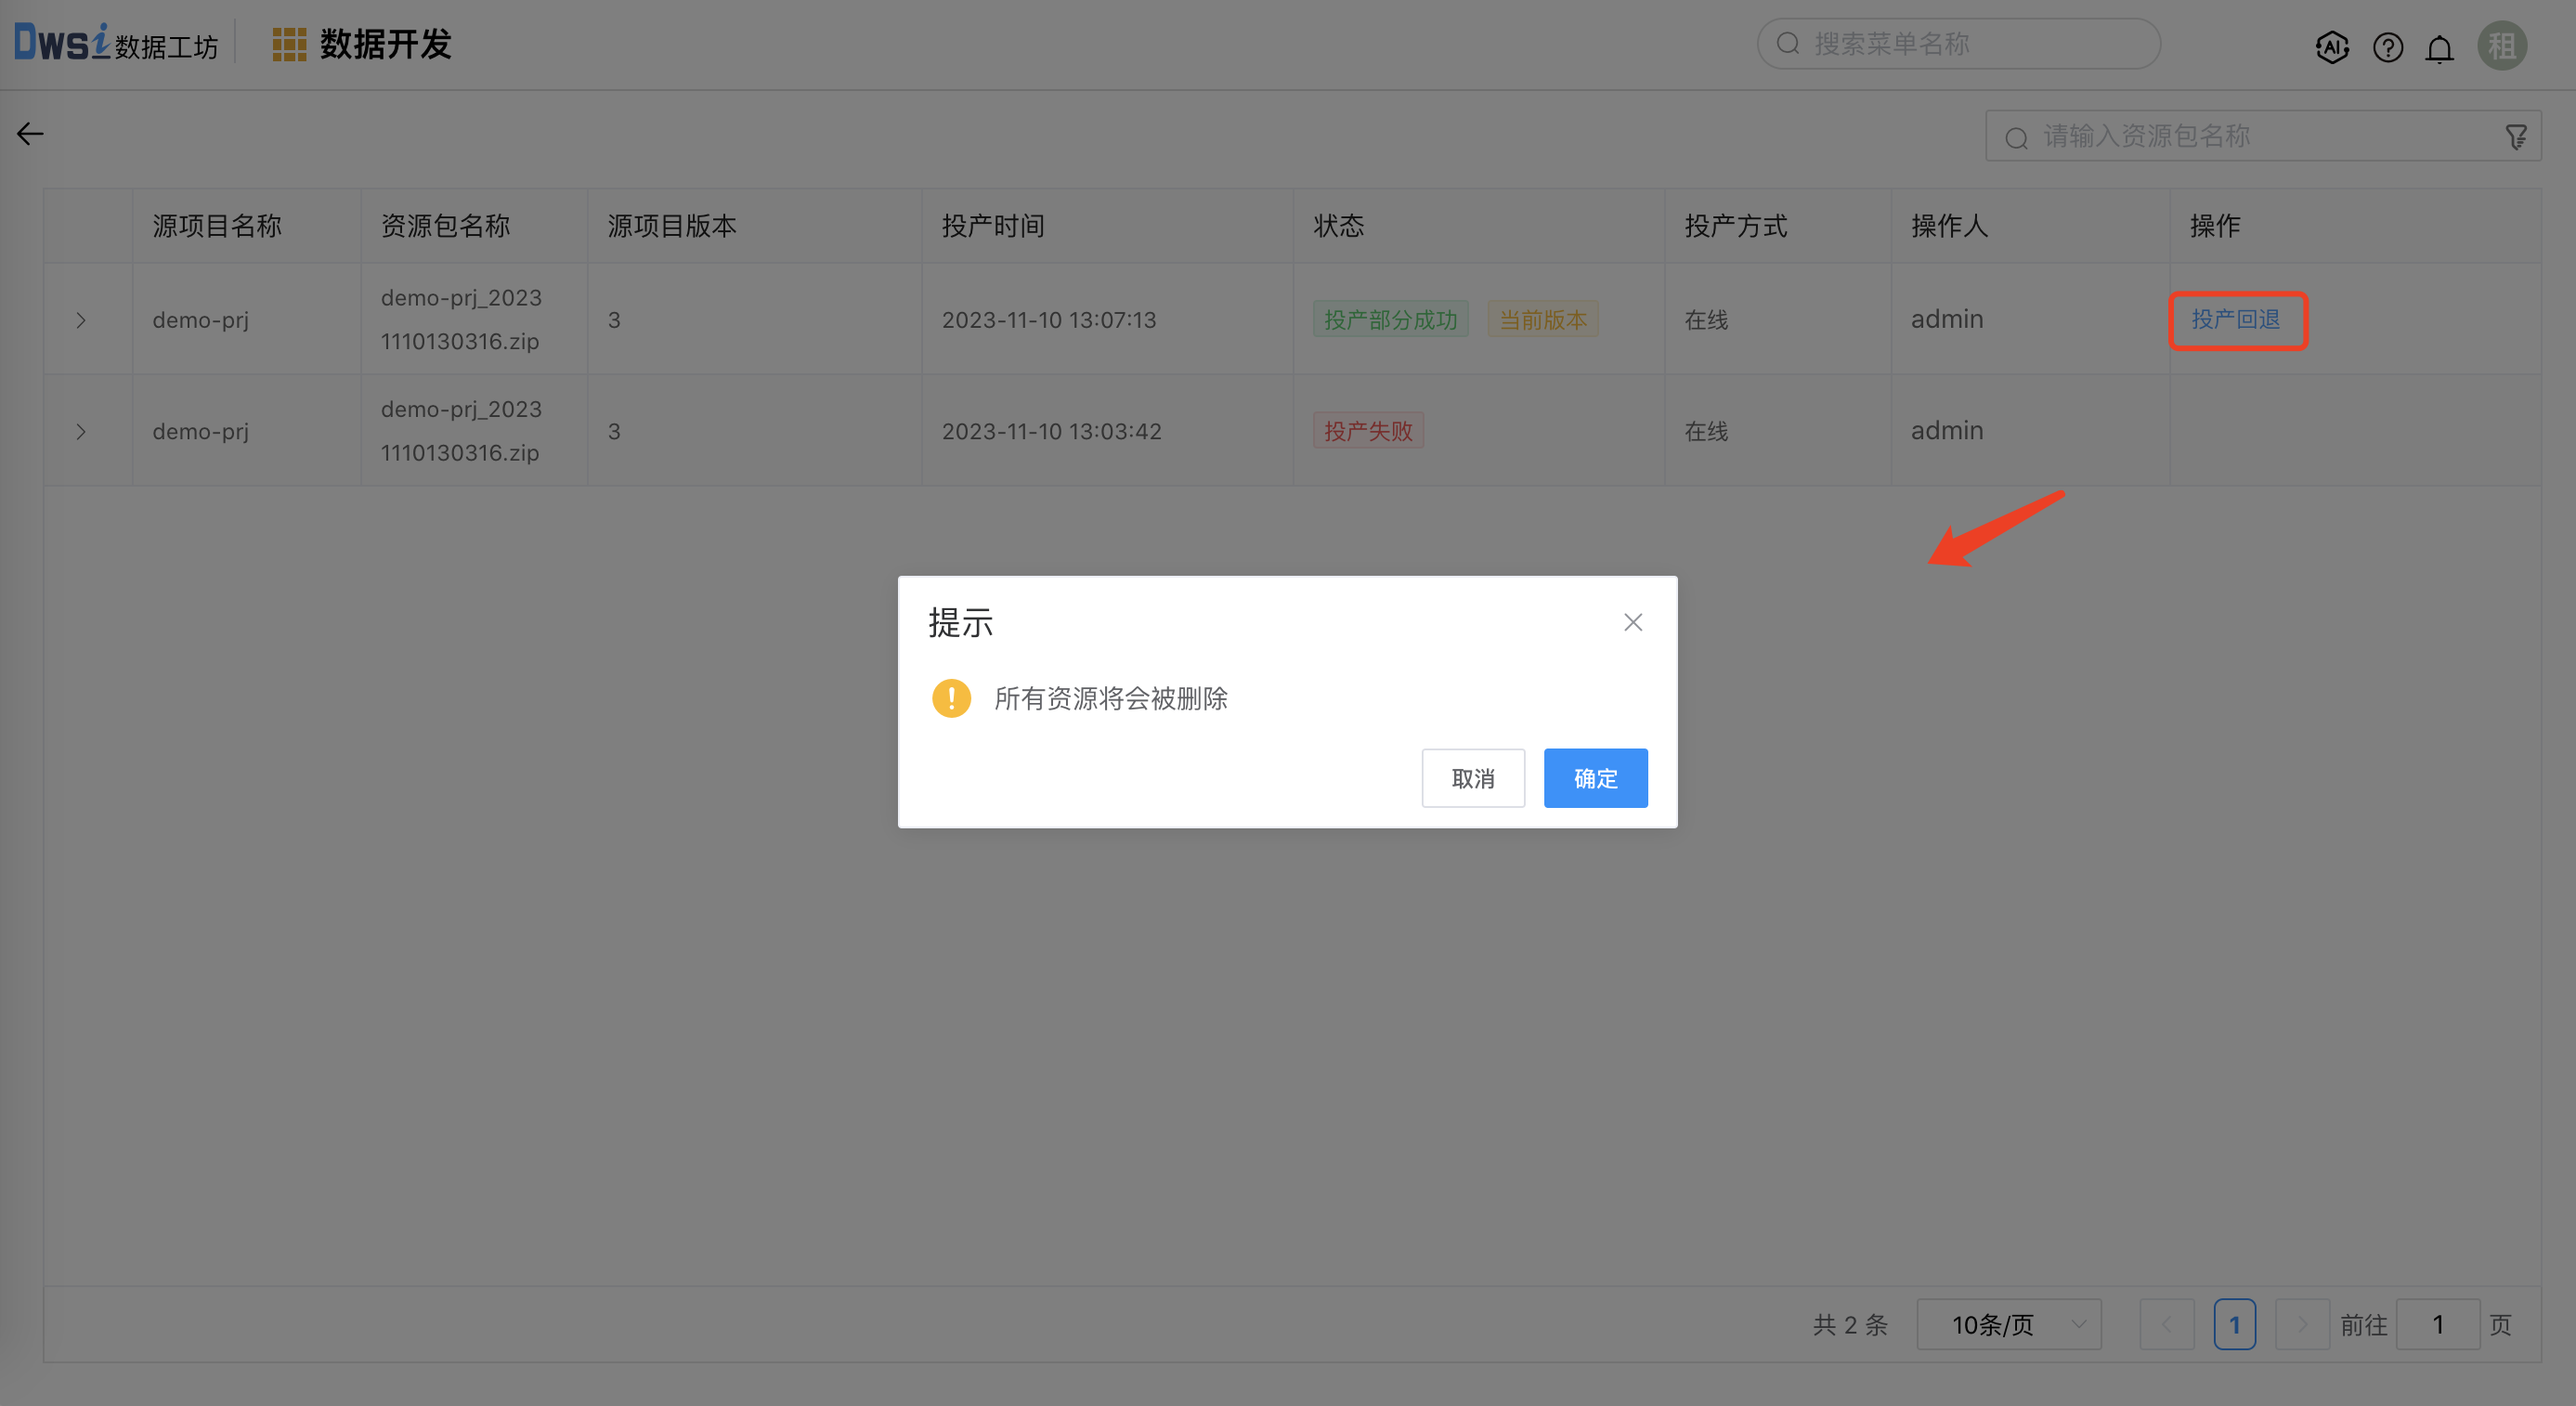Click the DWSi 数据工坊 logo

pos(115,44)
